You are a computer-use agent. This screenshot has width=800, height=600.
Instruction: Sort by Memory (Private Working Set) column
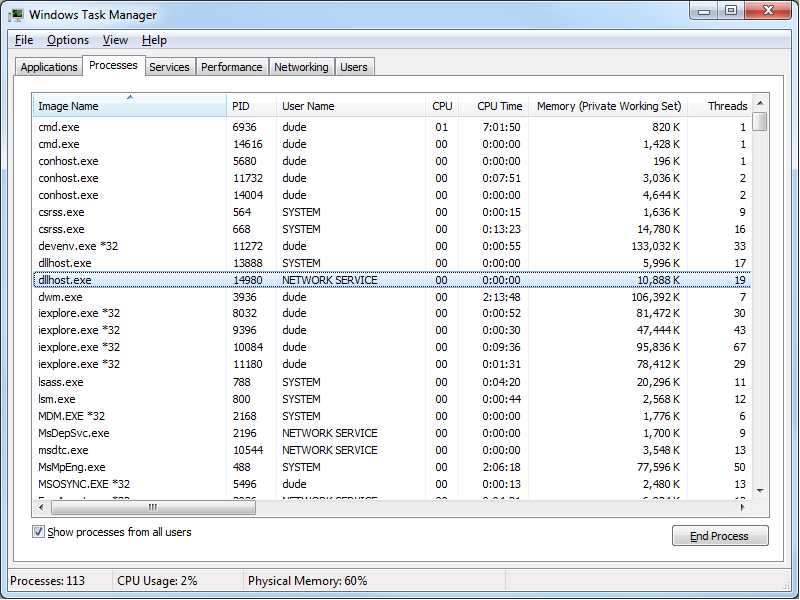click(608, 106)
